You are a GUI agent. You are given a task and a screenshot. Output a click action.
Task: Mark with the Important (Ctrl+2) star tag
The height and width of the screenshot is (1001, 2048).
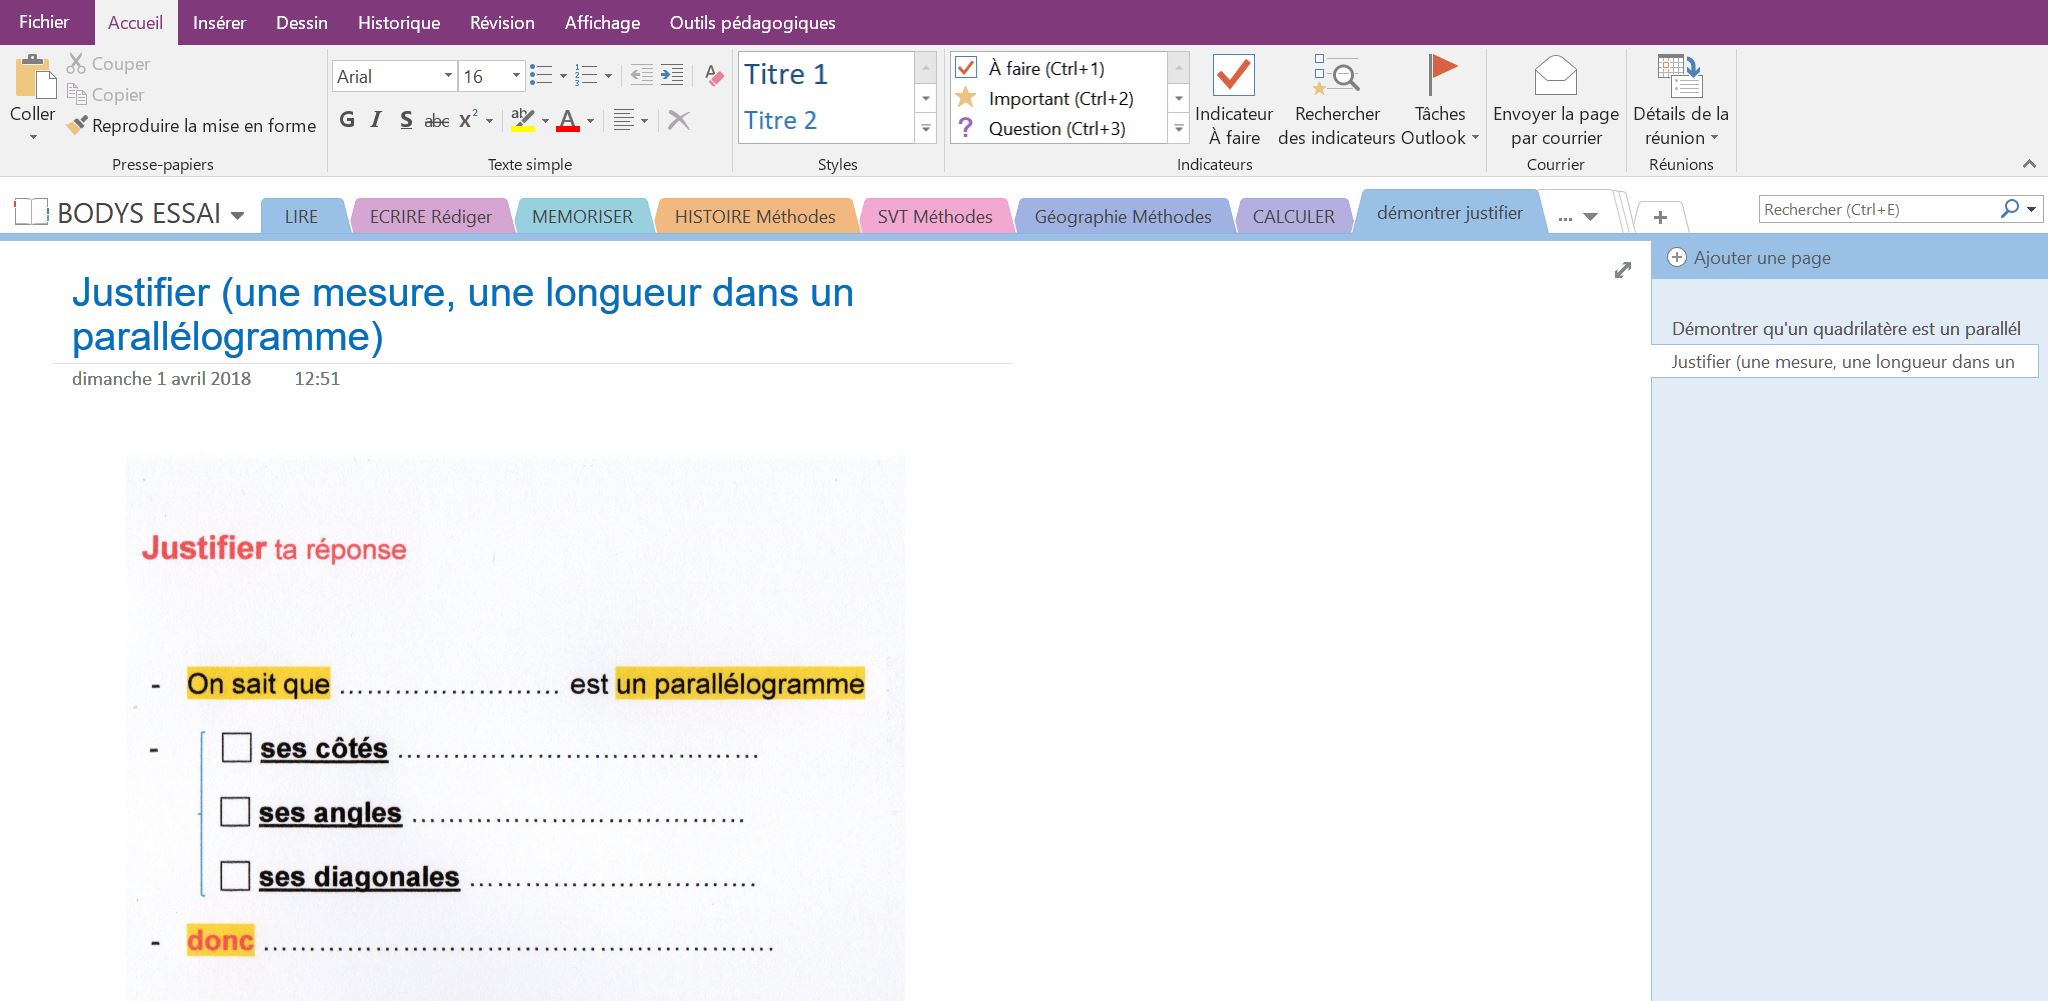pos(1060,98)
